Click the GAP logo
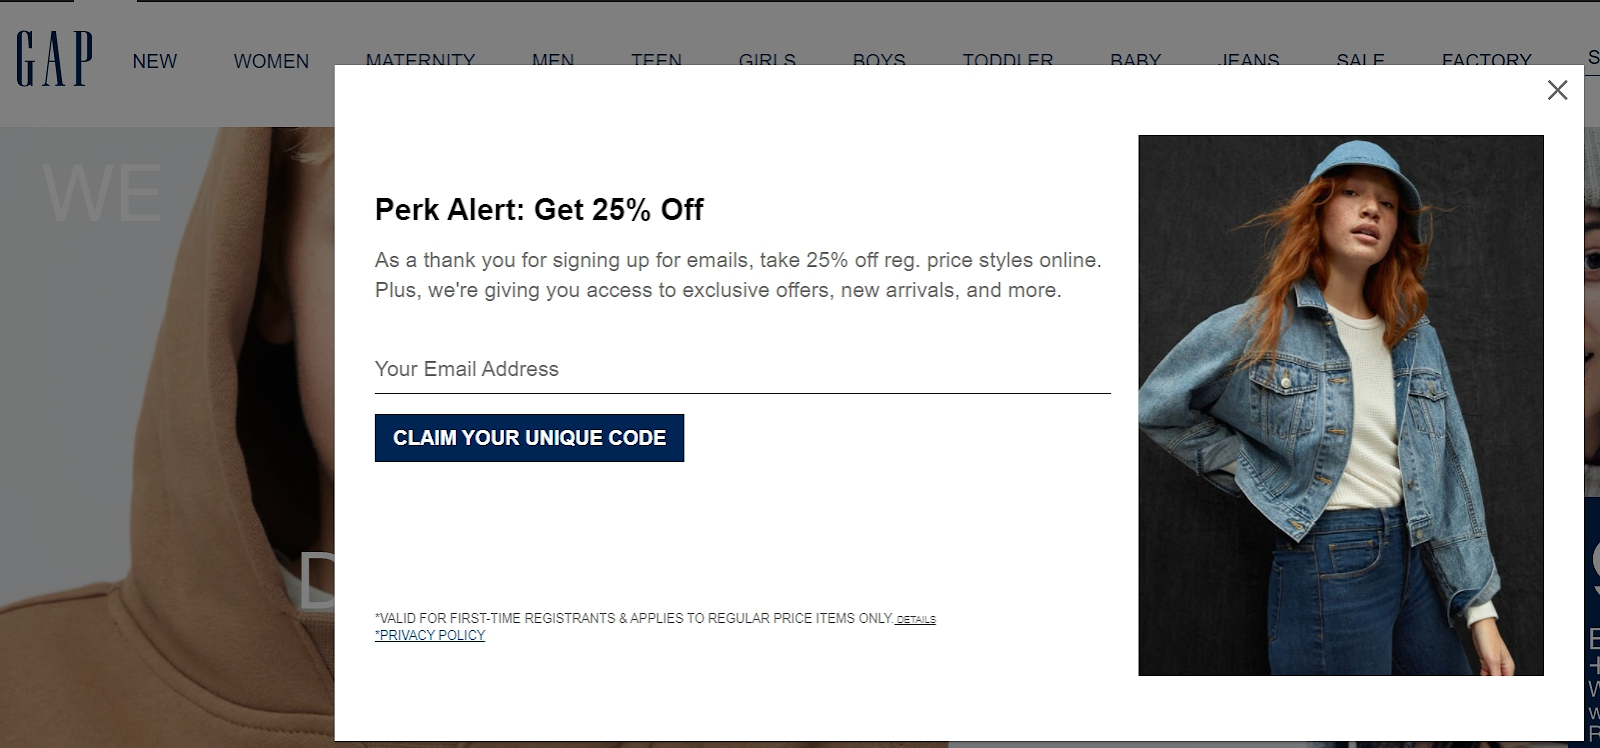1600x748 pixels. (x=54, y=59)
